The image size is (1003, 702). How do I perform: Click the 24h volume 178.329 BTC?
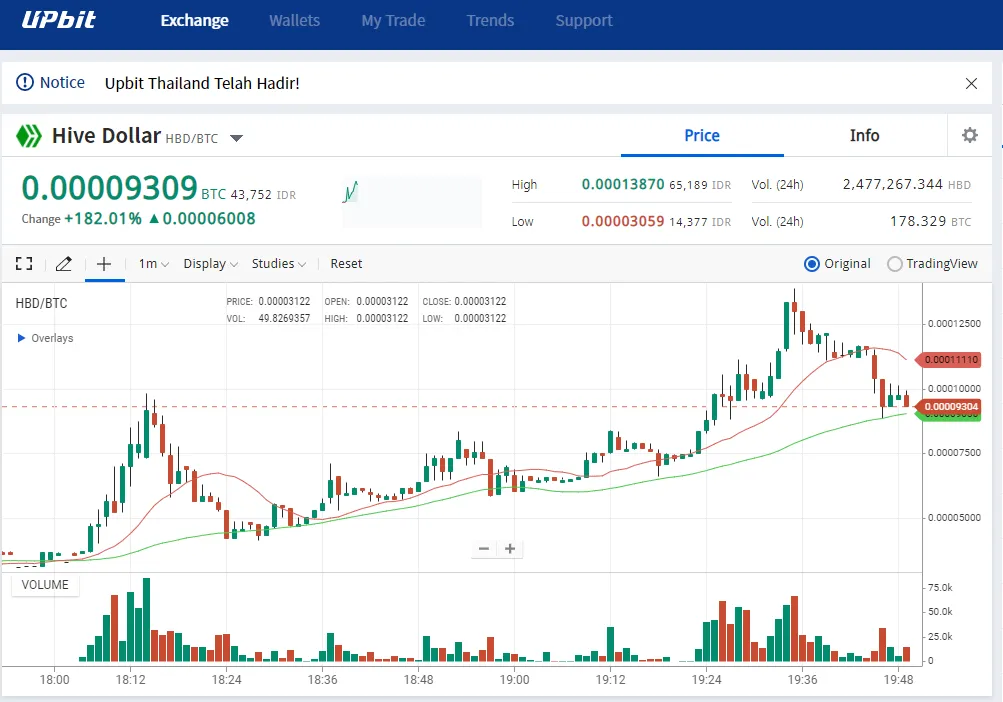(x=930, y=221)
